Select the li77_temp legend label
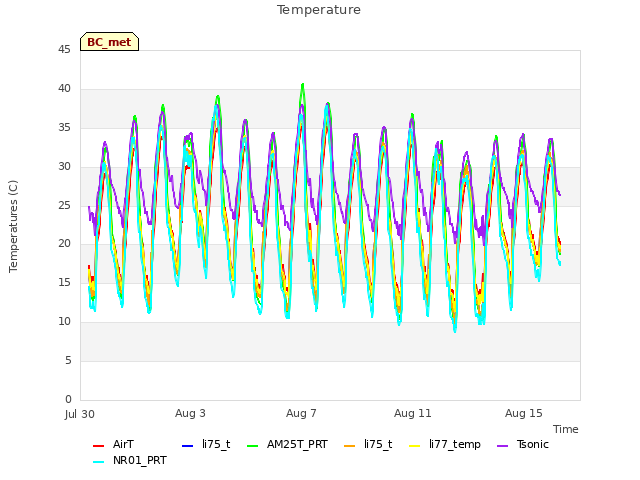 455,445
